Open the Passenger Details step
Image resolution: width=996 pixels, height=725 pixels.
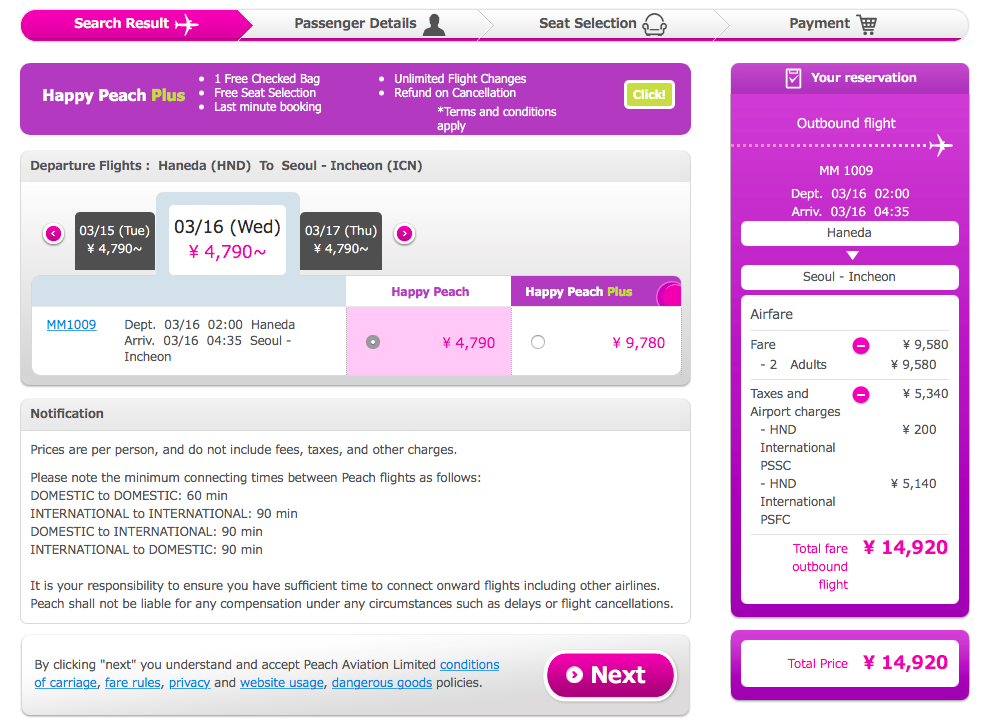pyautogui.click(x=368, y=24)
